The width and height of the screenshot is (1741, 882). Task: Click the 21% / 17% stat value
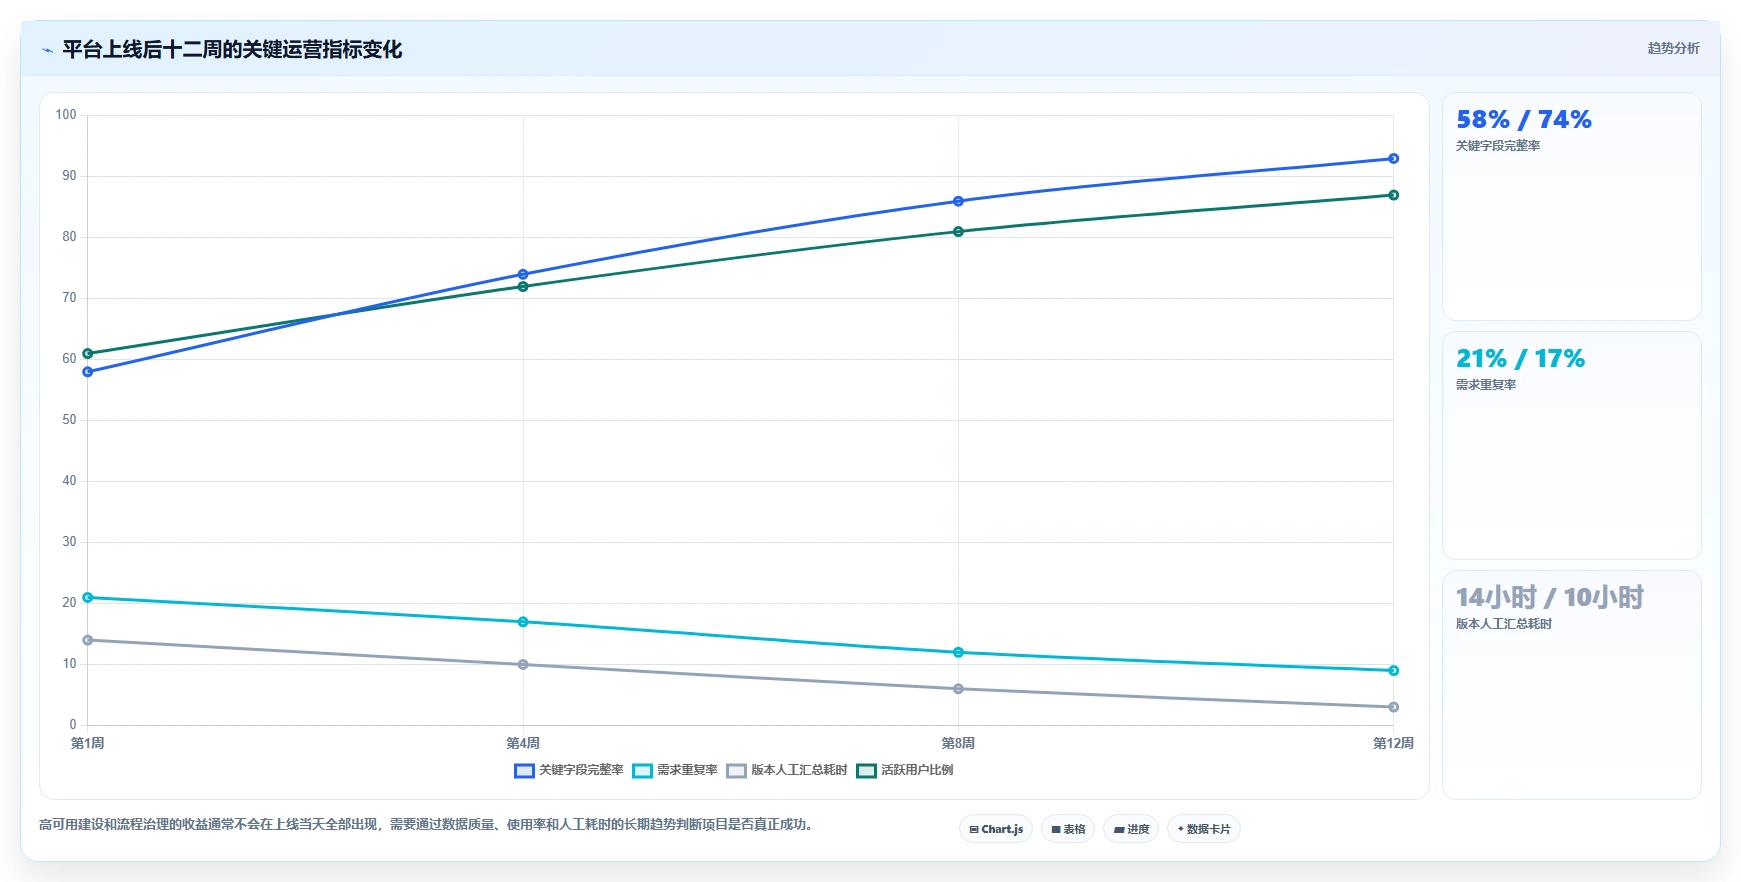tap(1520, 359)
